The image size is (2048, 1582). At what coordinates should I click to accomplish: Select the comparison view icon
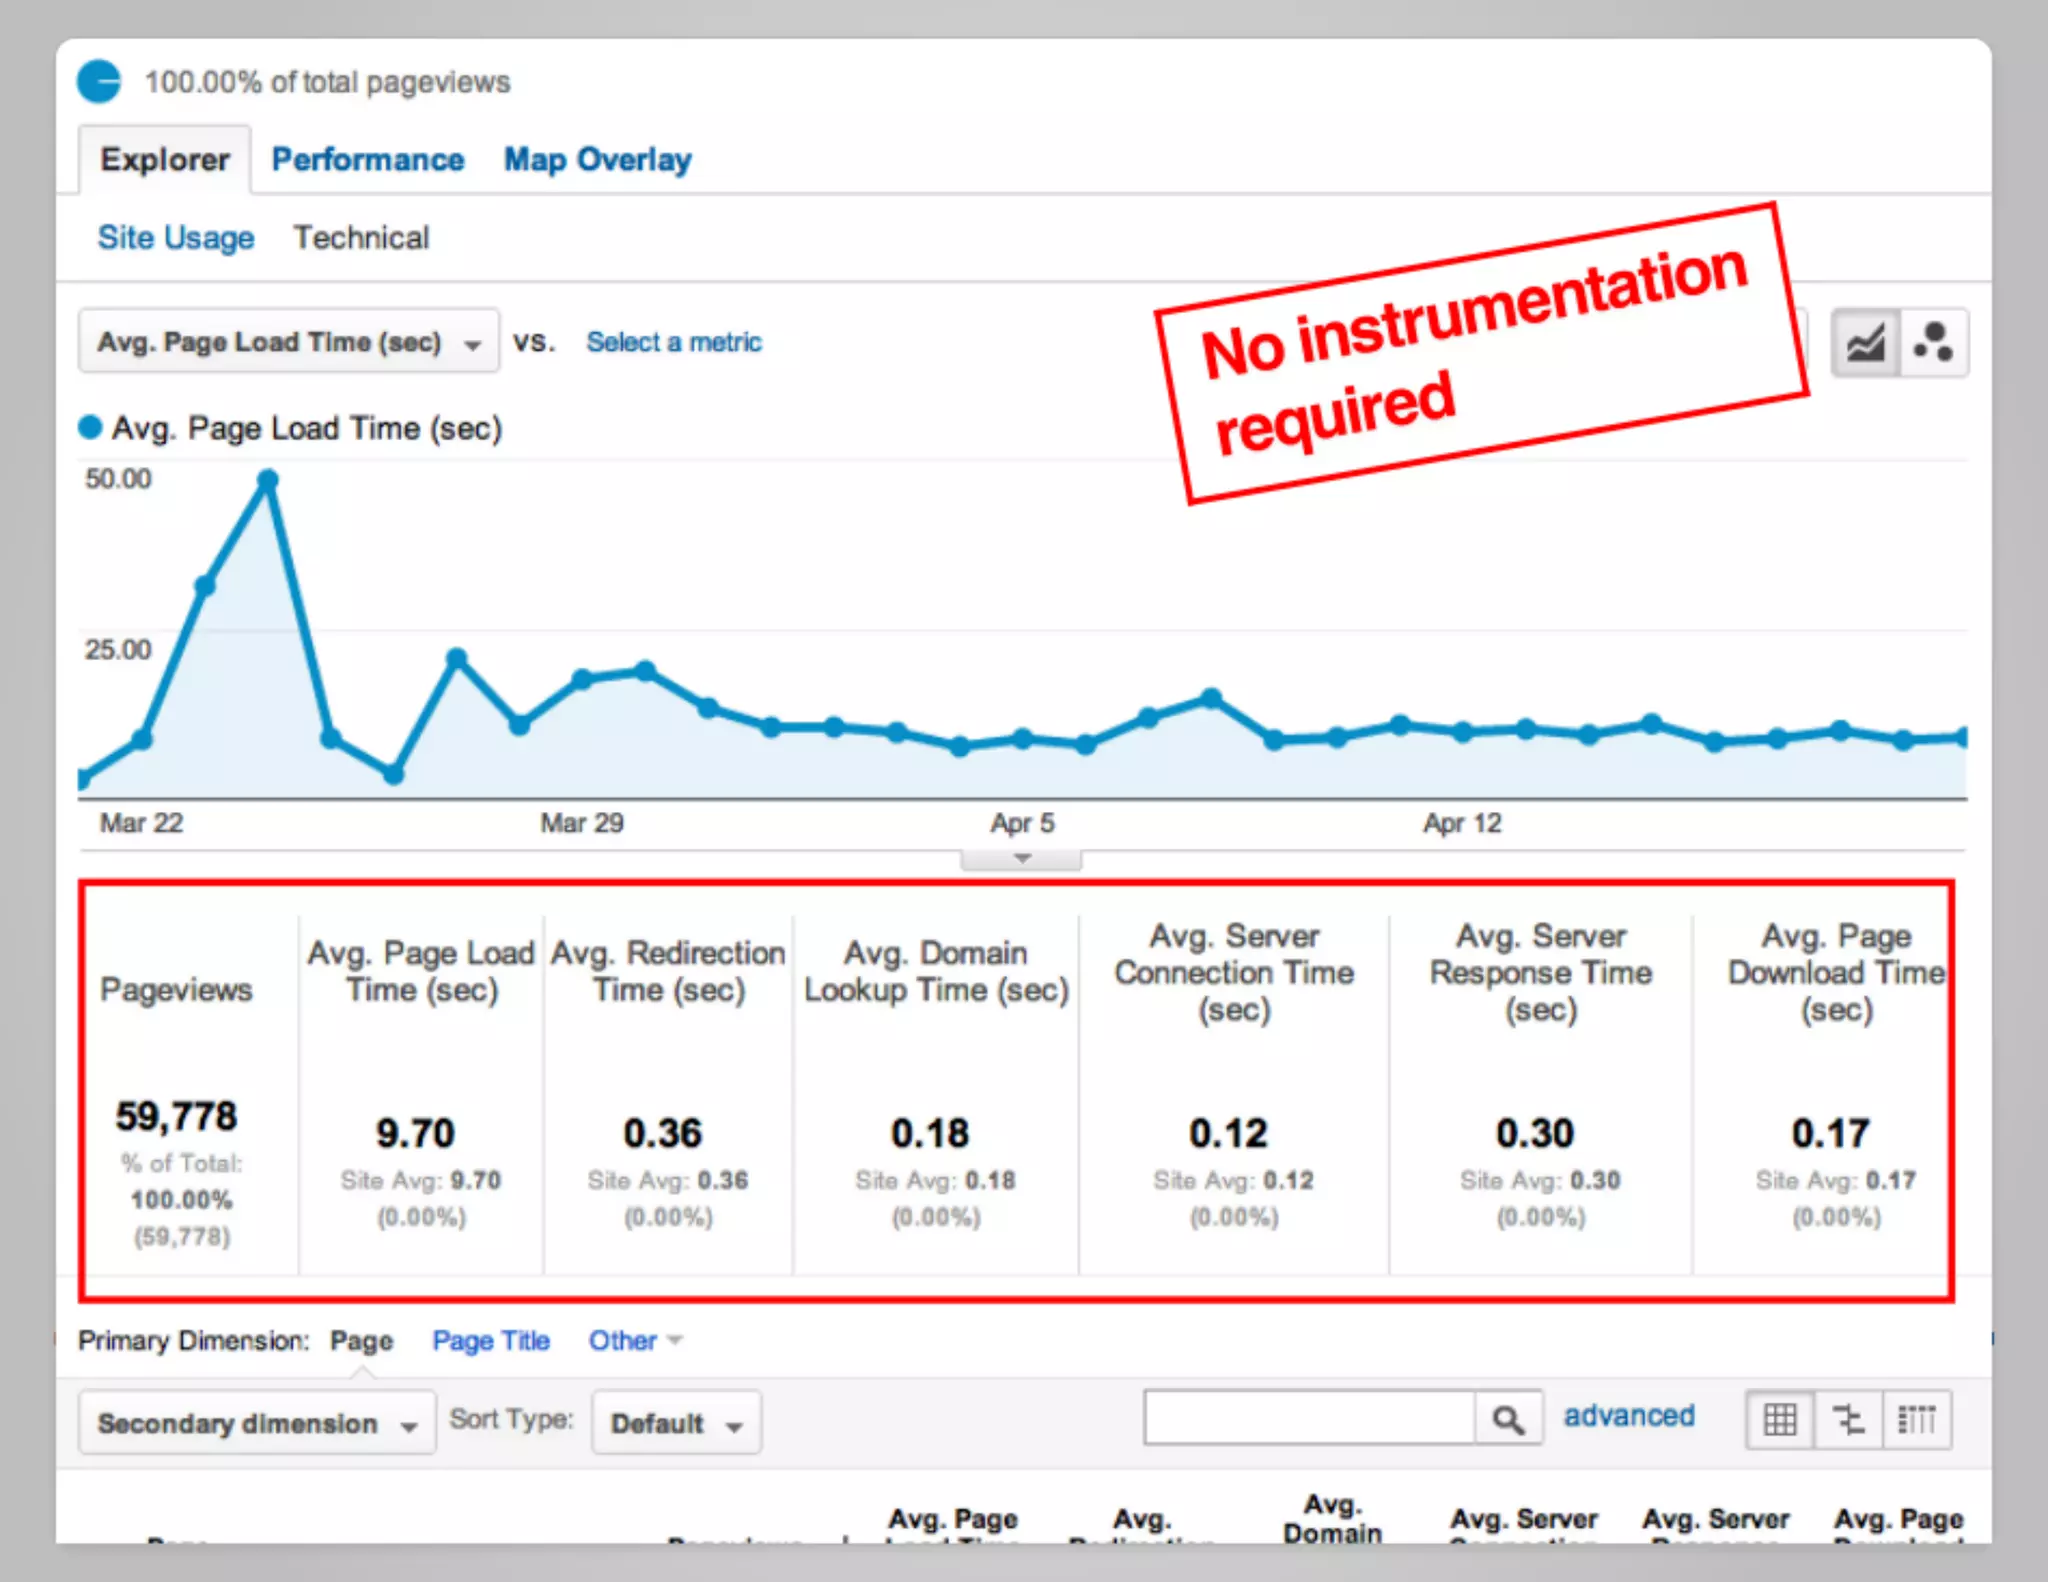1848,1419
